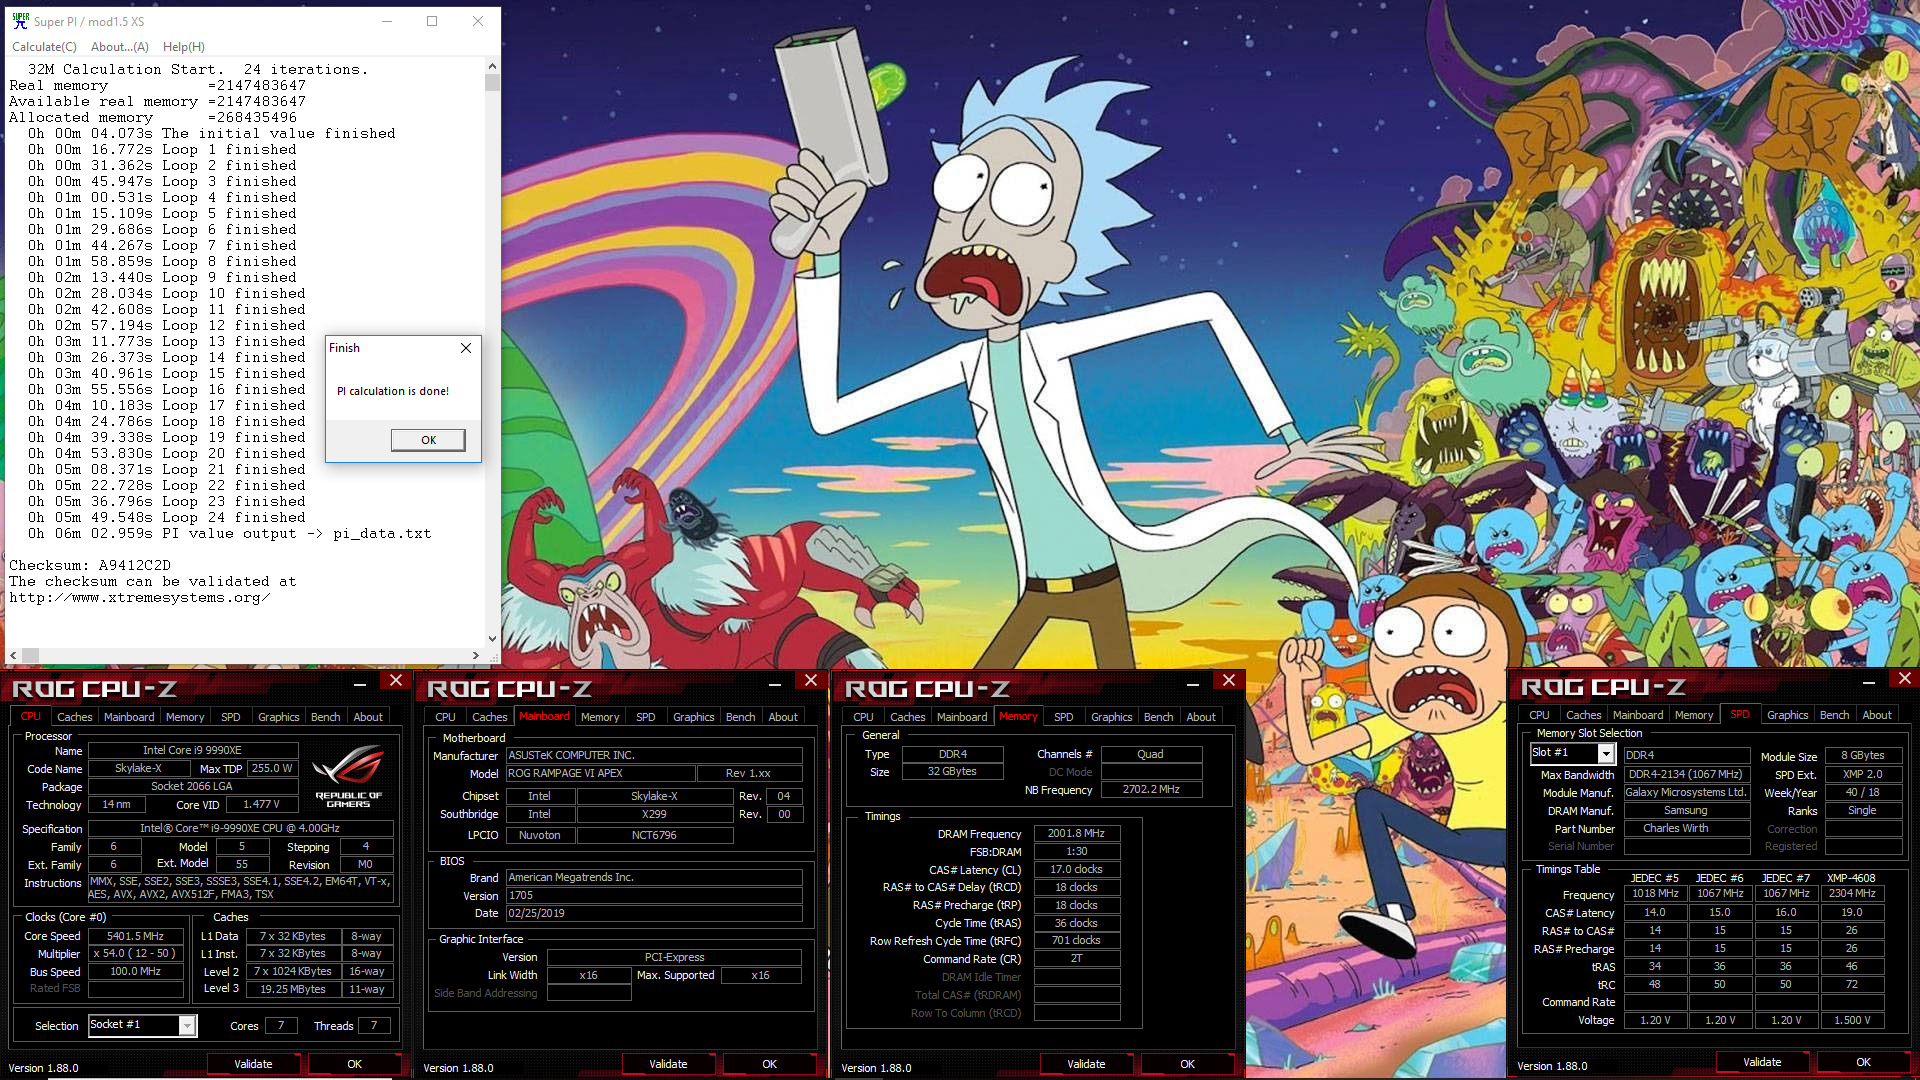Click the xtremesystems.org URL text
Screen dimensions: 1920x1080
140,597
